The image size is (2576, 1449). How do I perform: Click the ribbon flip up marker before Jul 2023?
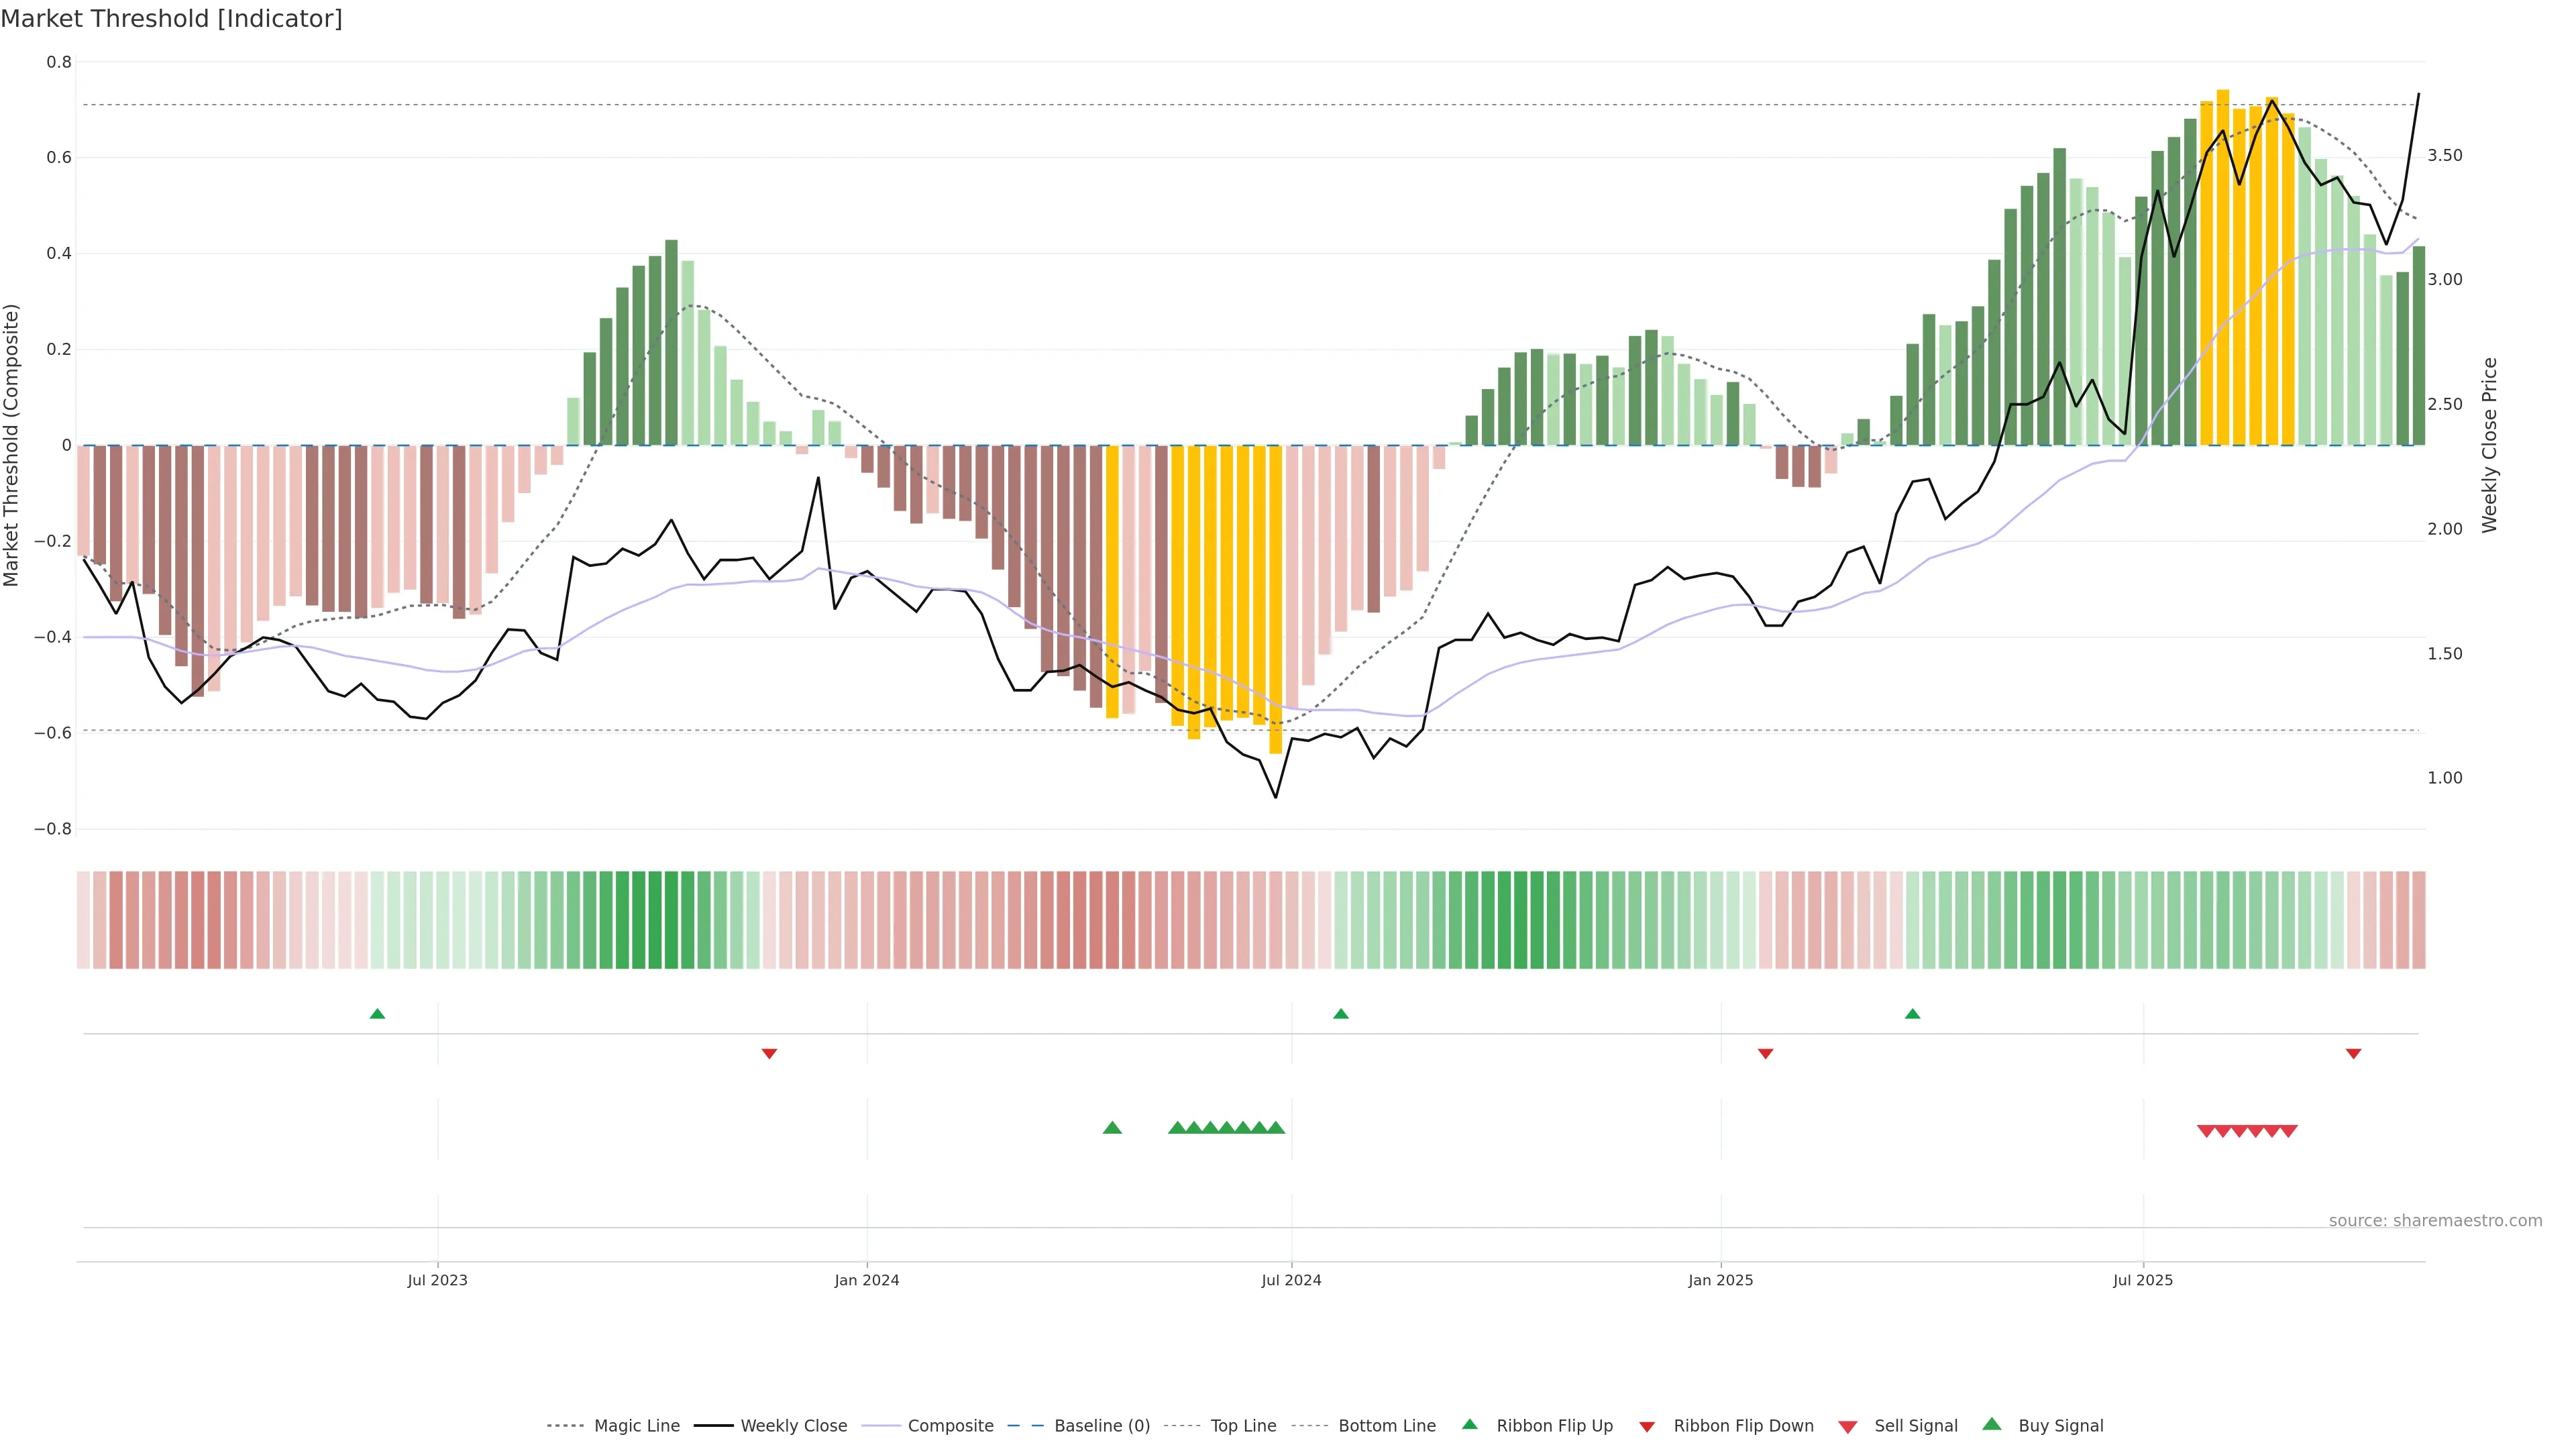click(x=377, y=1014)
